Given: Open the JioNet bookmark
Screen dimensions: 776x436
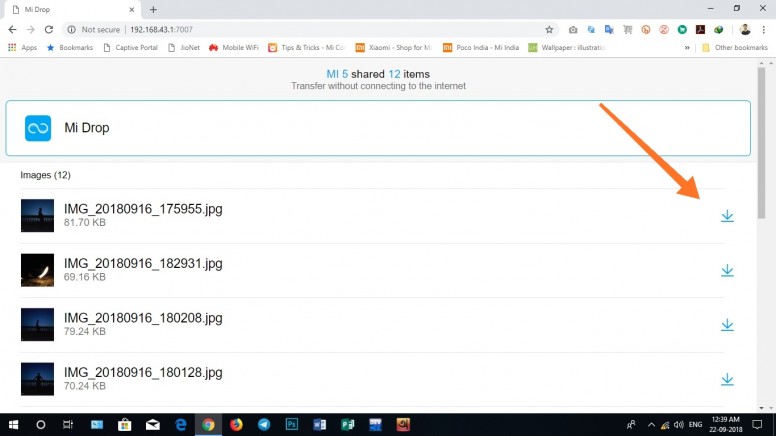Looking at the screenshot, I should (184, 48).
